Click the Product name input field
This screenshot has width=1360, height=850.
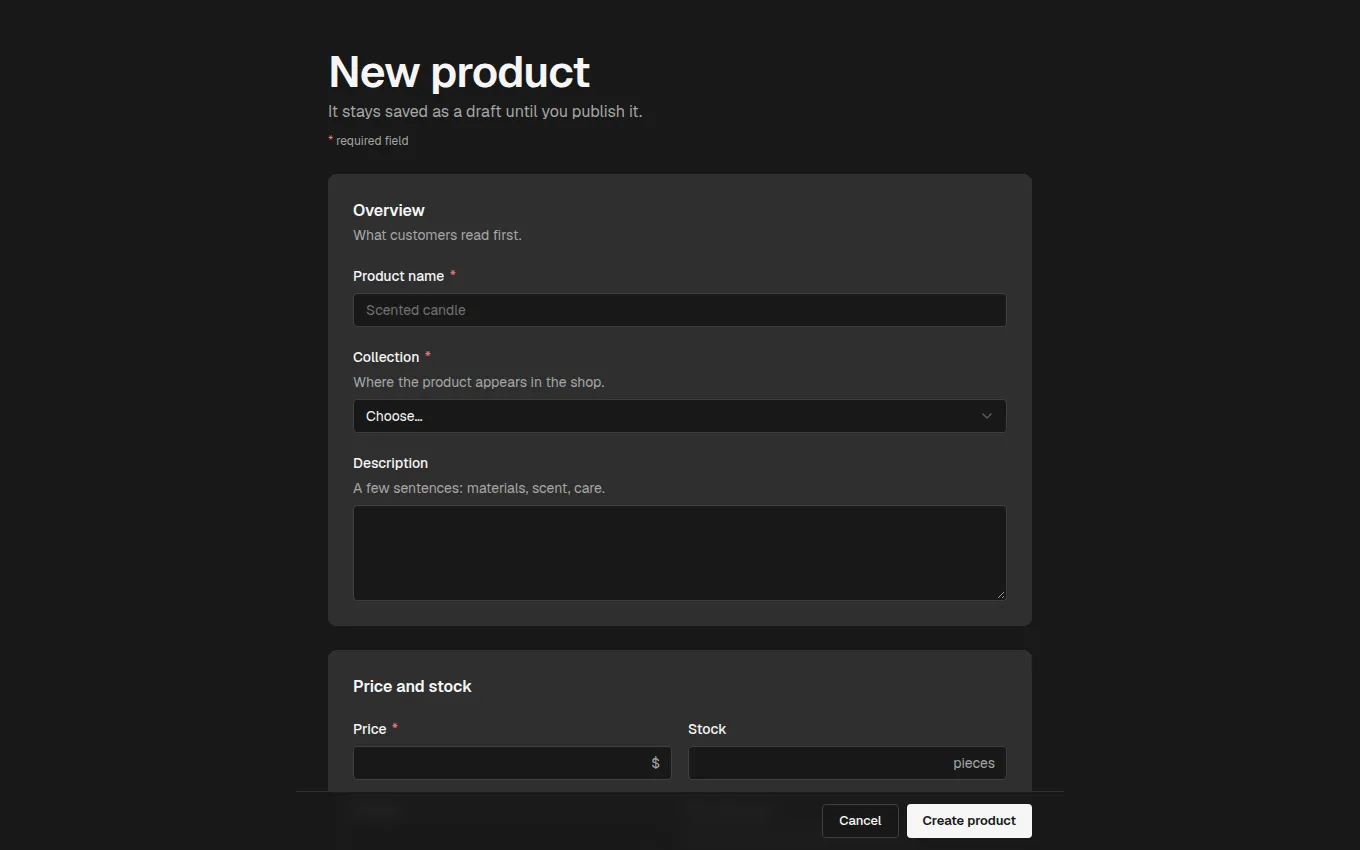679,310
